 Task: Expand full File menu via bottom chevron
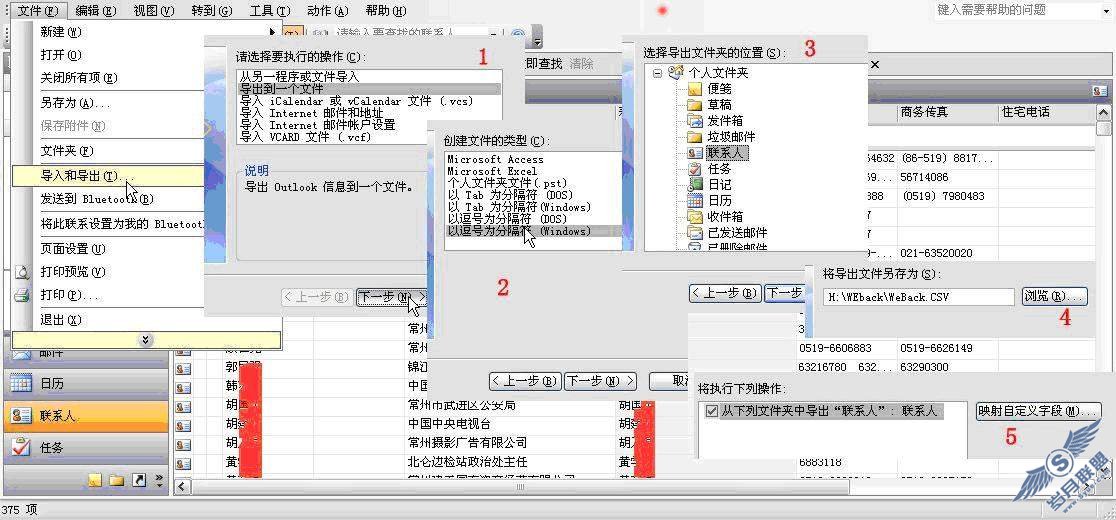pyautogui.click(x=146, y=340)
